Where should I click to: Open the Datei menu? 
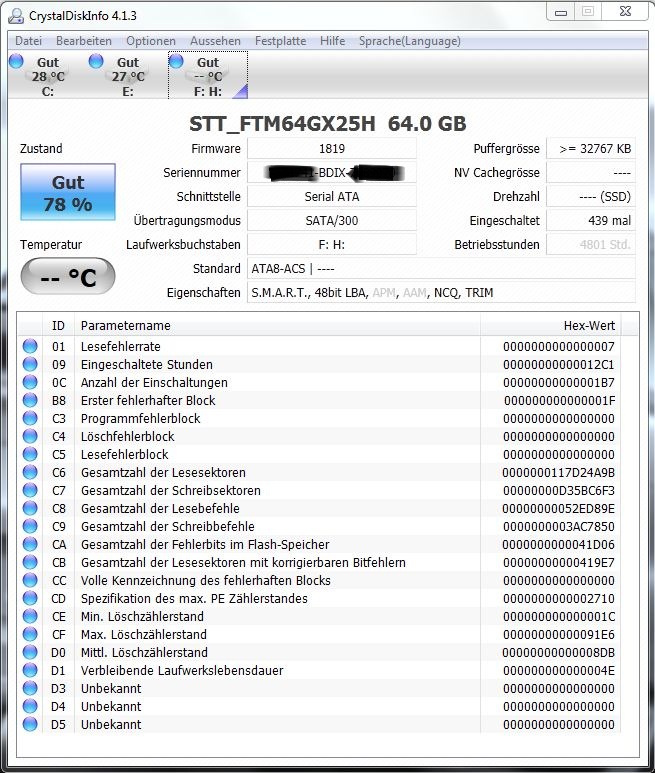coord(28,41)
